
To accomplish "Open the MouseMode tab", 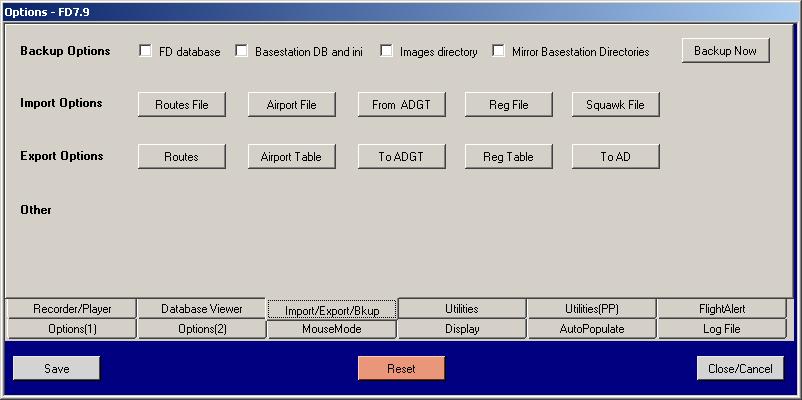I will click(x=331, y=329).
